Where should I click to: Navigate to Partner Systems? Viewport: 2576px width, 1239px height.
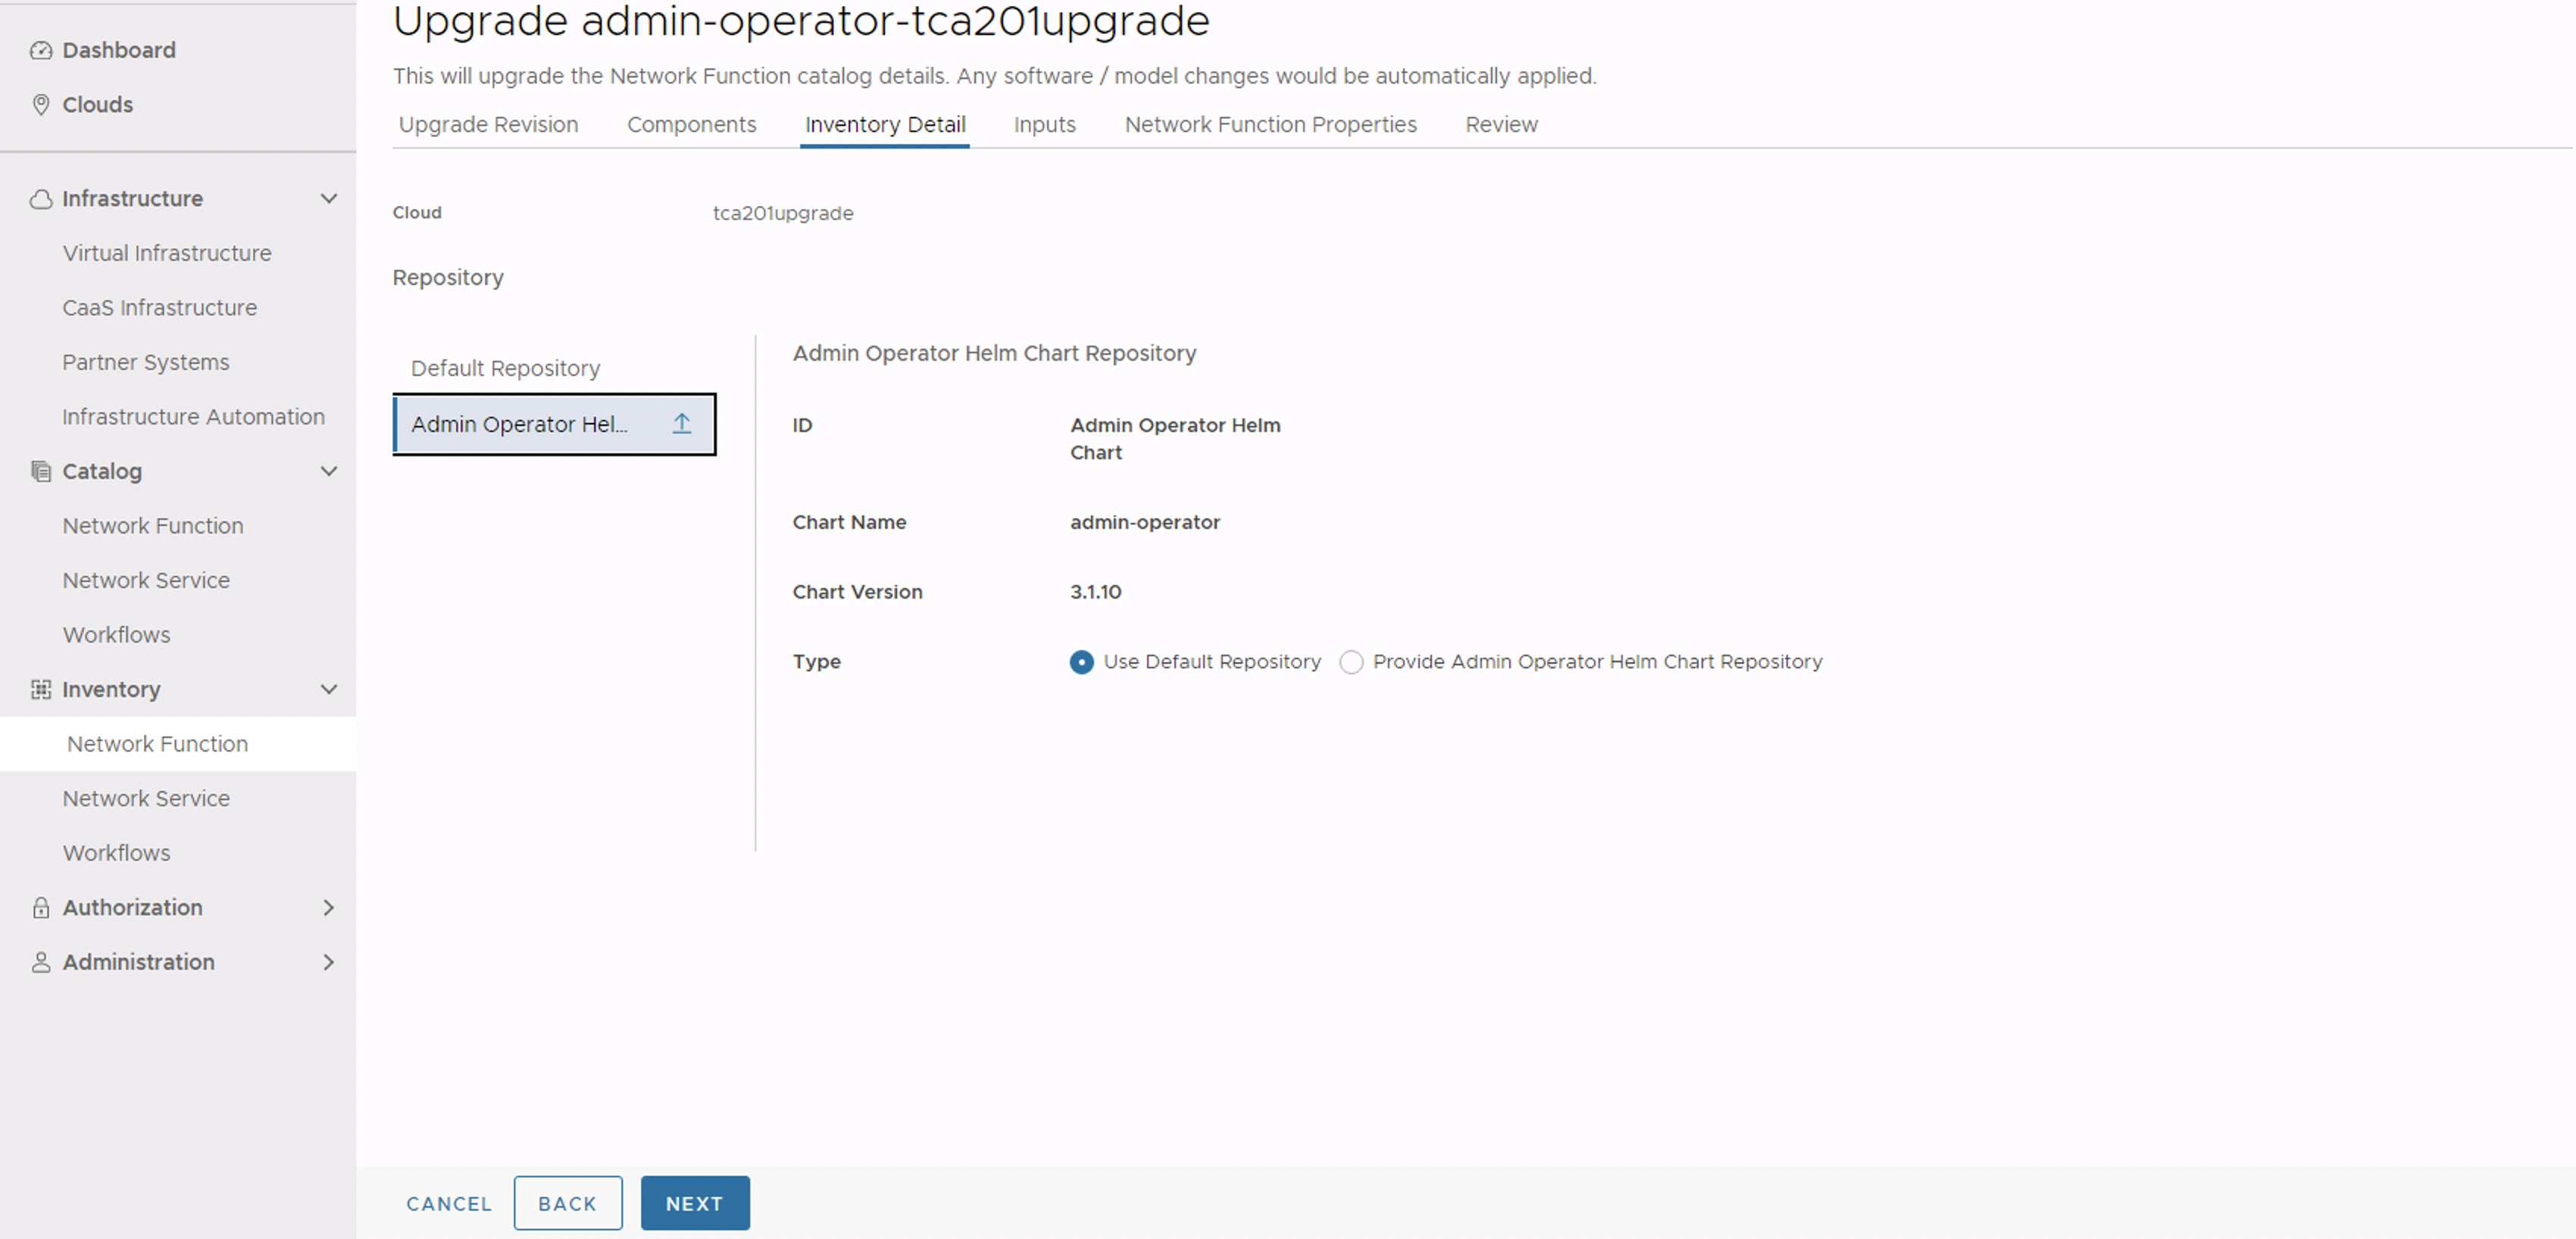[x=146, y=362]
